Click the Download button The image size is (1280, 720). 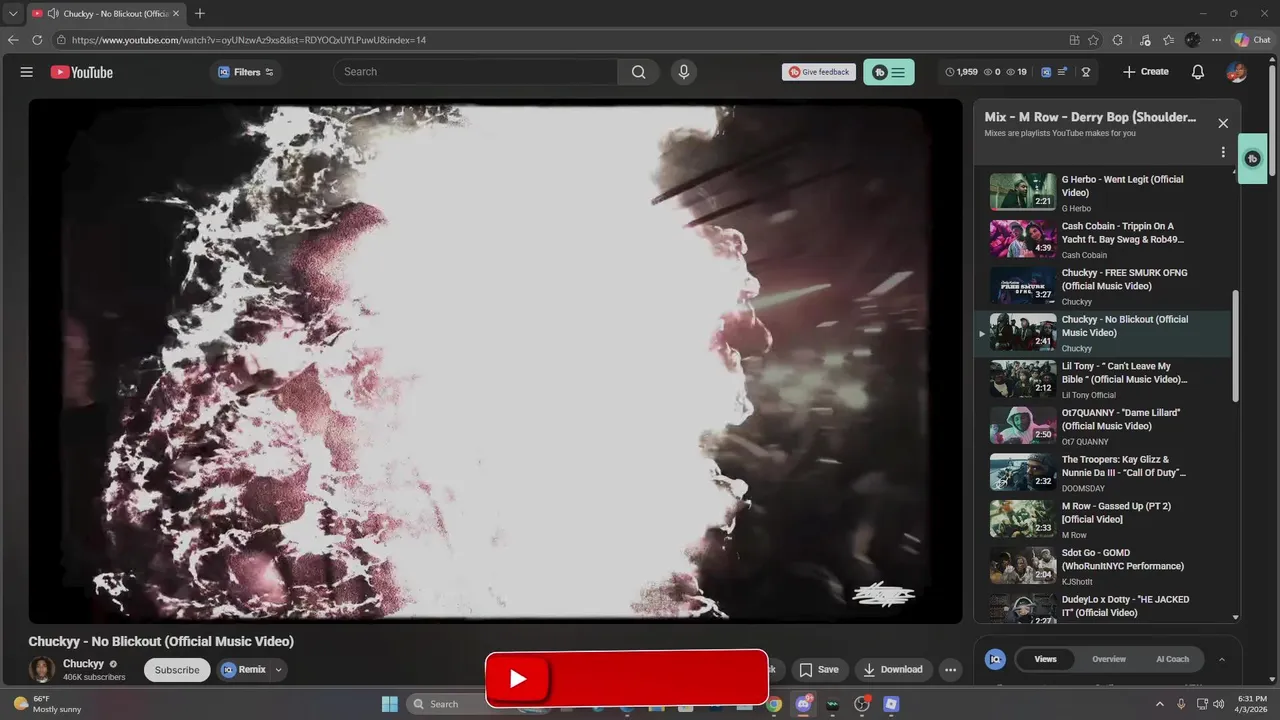tap(893, 670)
